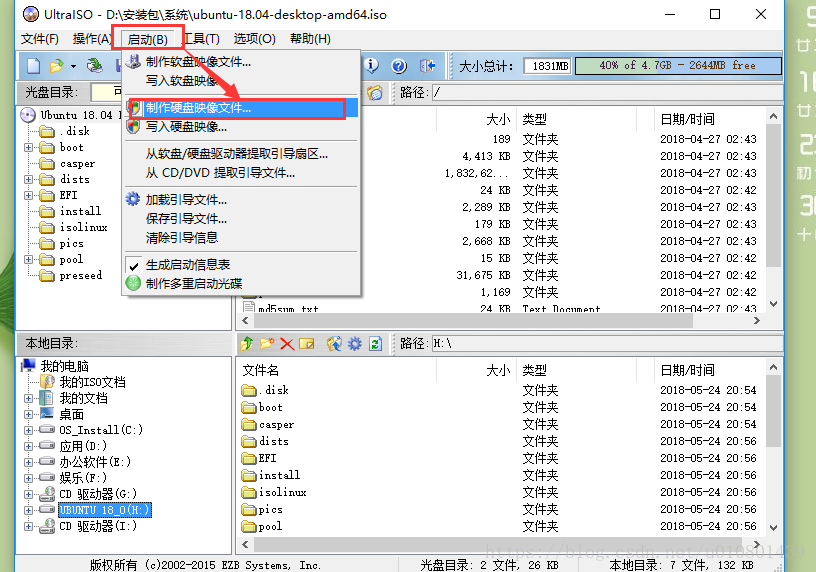The width and height of the screenshot is (816, 572).
Task: Expand the dists folder in the ISO tree
Action: tap(29, 180)
